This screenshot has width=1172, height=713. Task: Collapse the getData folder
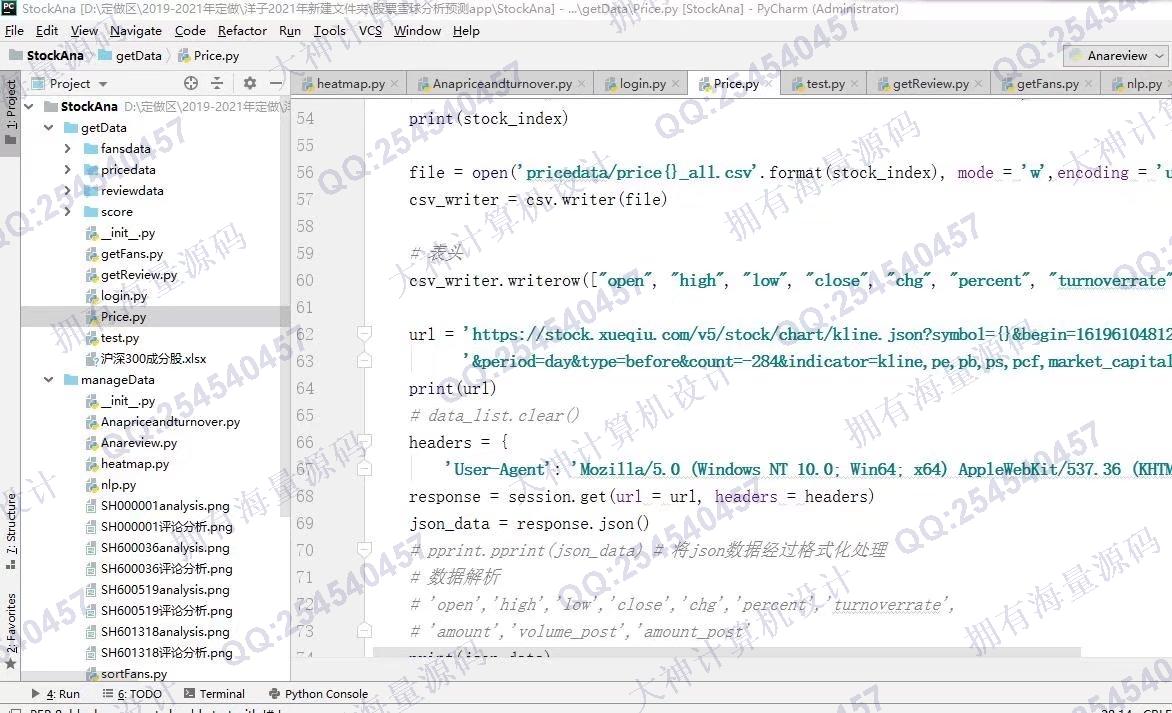pos(49,128)
